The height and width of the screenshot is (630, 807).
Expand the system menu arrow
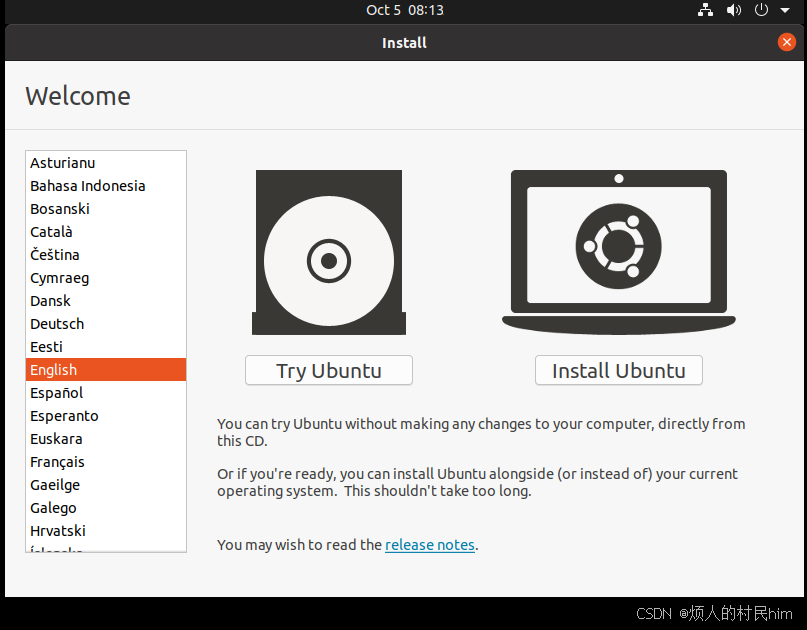[x=785, y=10]
